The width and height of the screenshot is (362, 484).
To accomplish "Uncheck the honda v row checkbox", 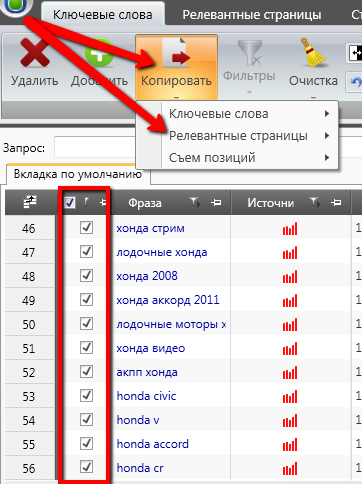I will click(x=86, y=420).
